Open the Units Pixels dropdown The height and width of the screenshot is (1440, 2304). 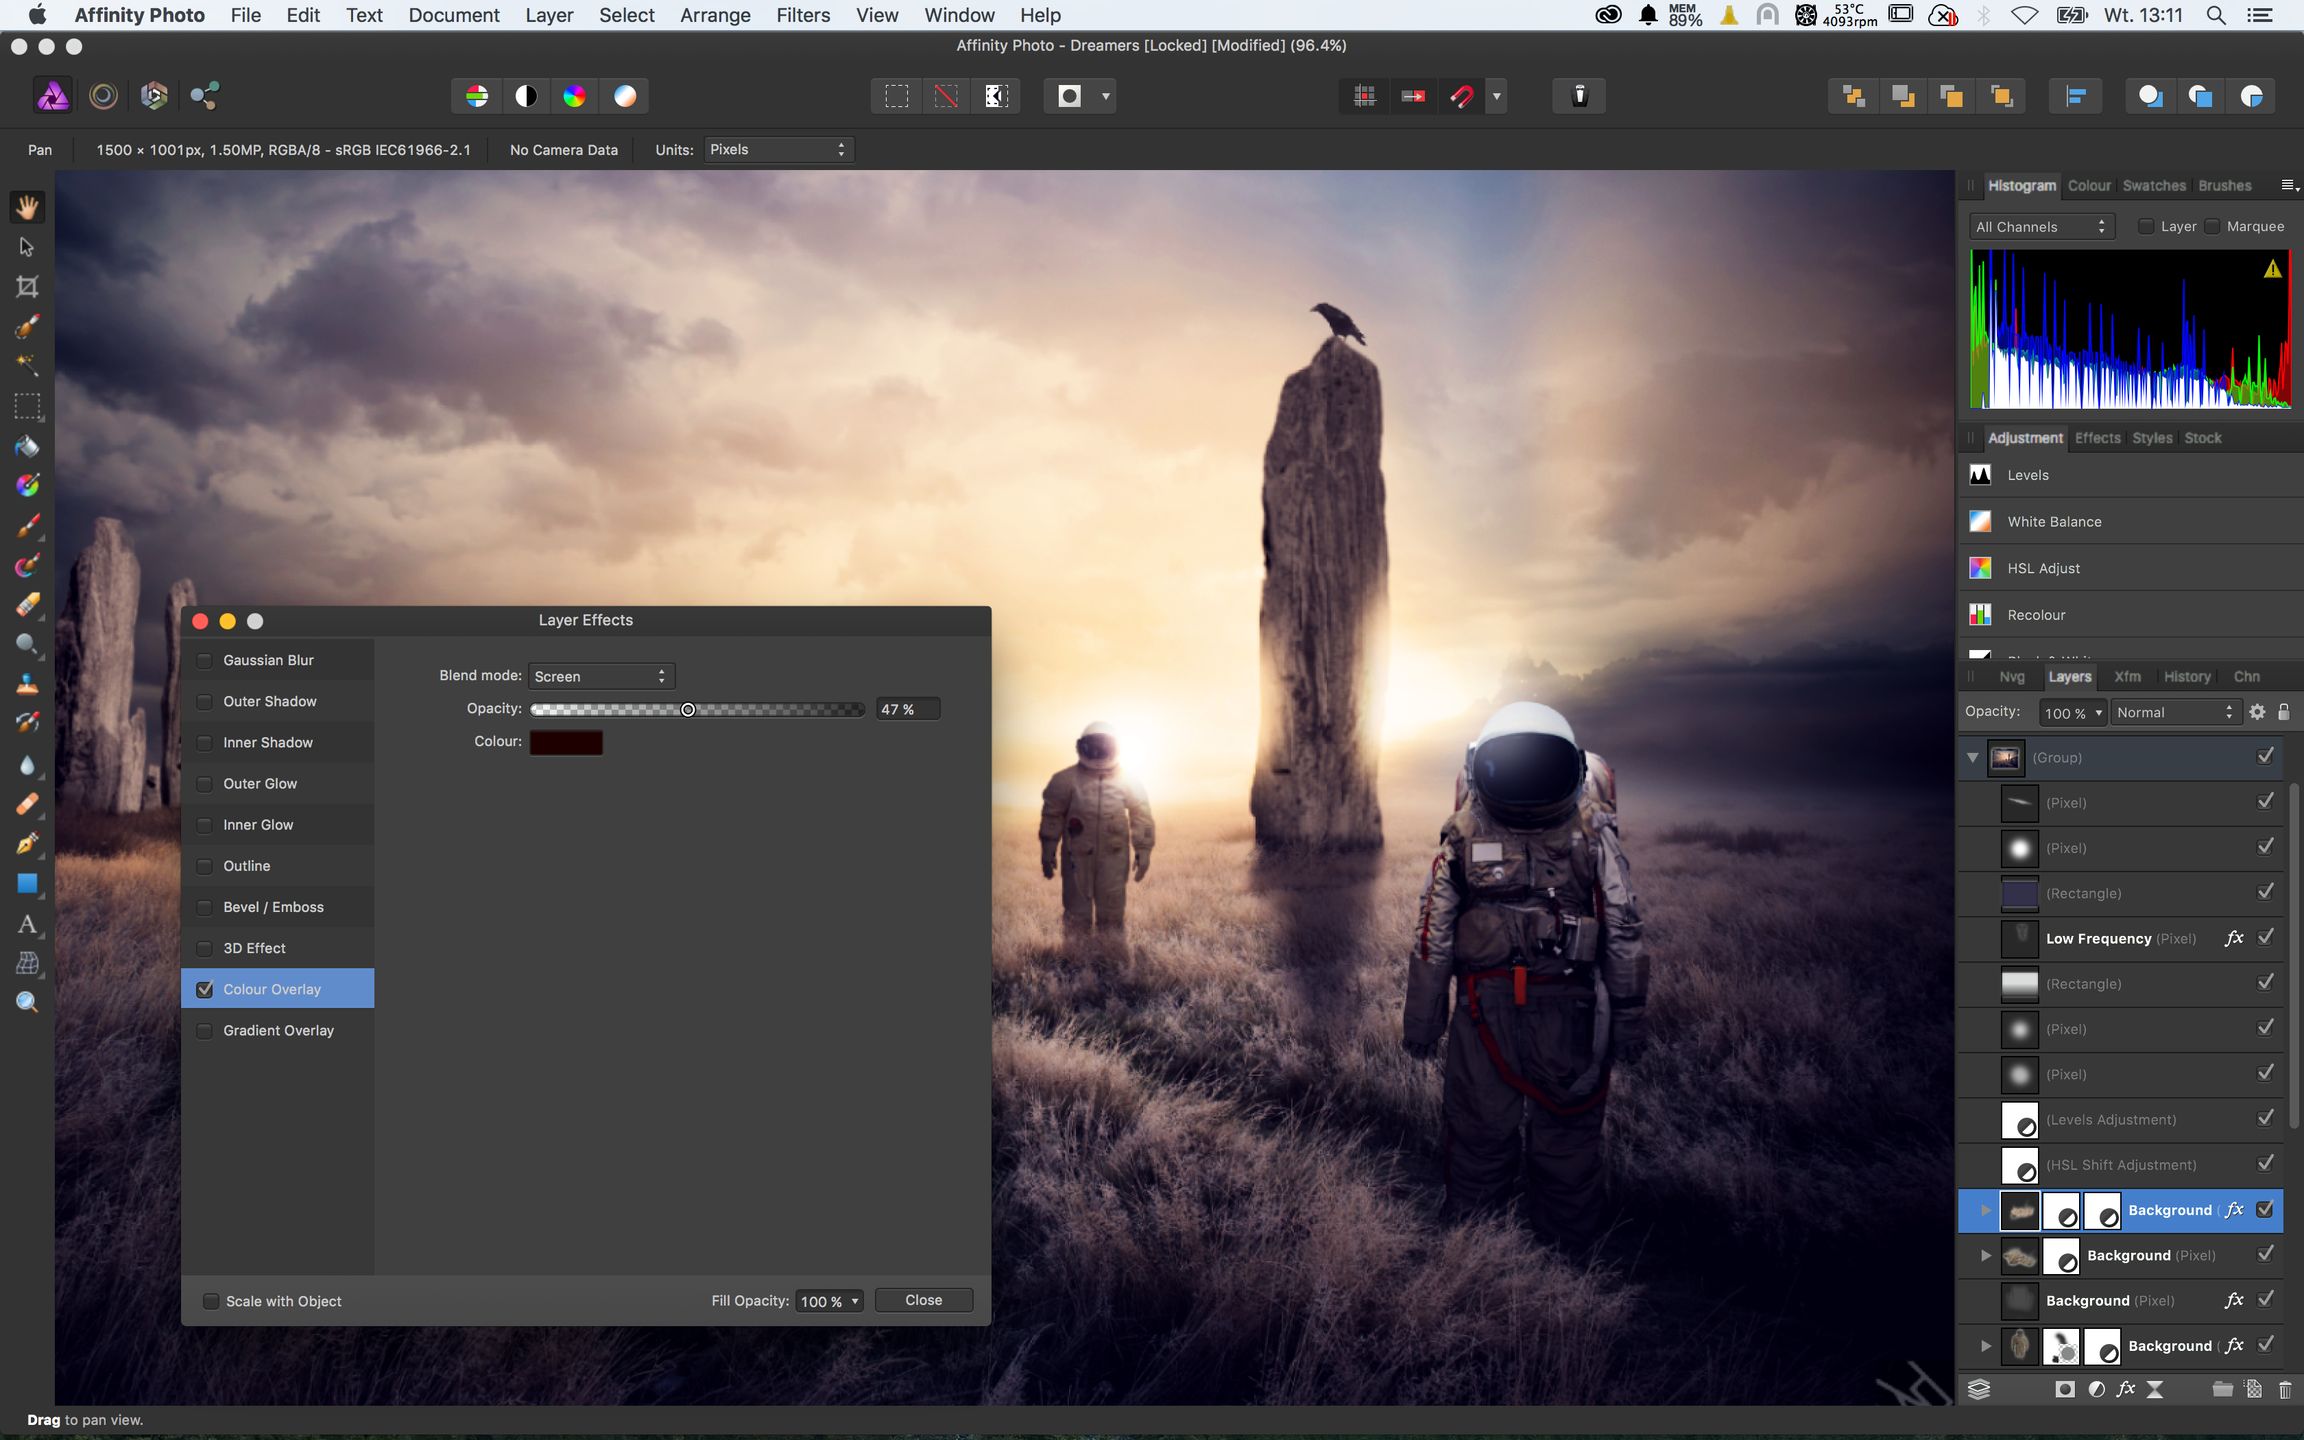779,150
